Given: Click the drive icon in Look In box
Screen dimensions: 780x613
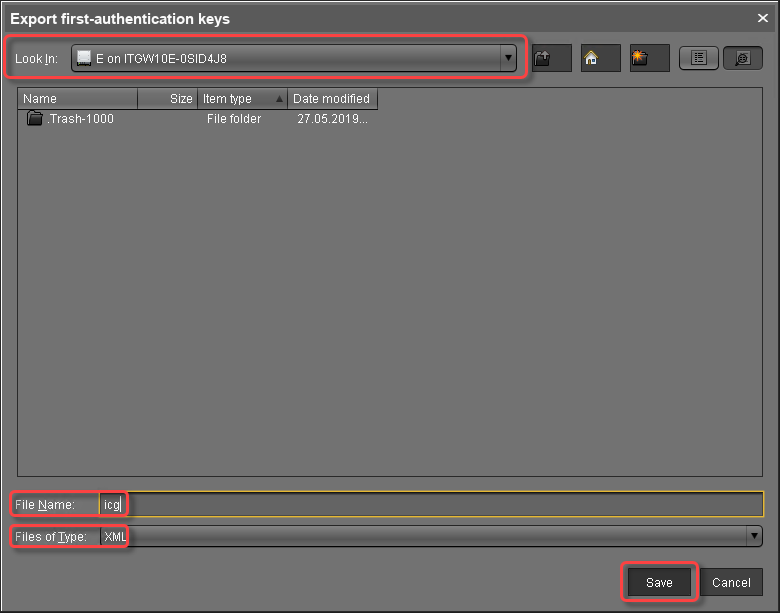Looking at the screenshot, I should 84,59.
